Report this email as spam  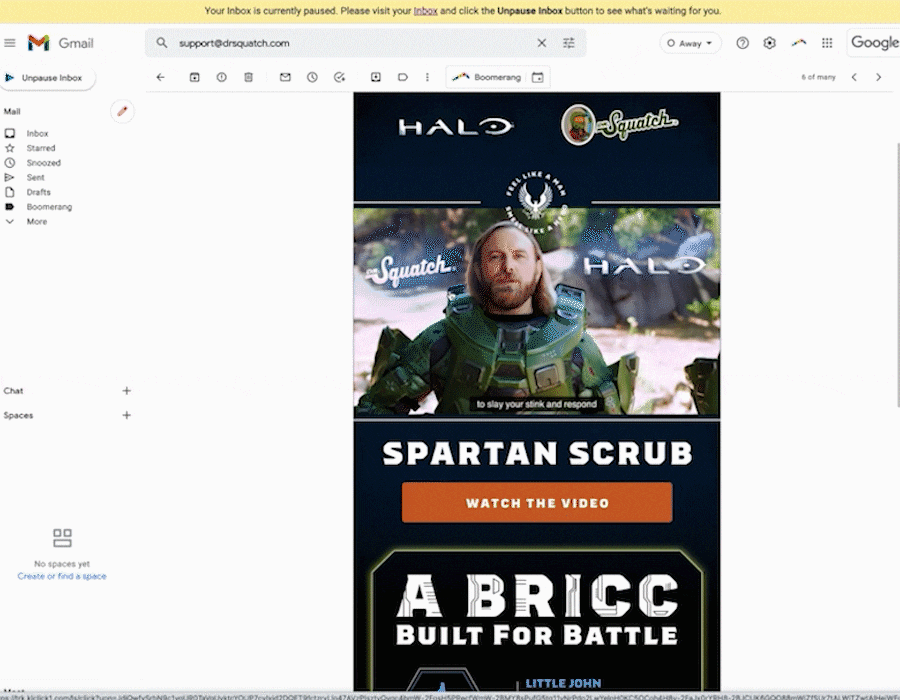(222, 77)
